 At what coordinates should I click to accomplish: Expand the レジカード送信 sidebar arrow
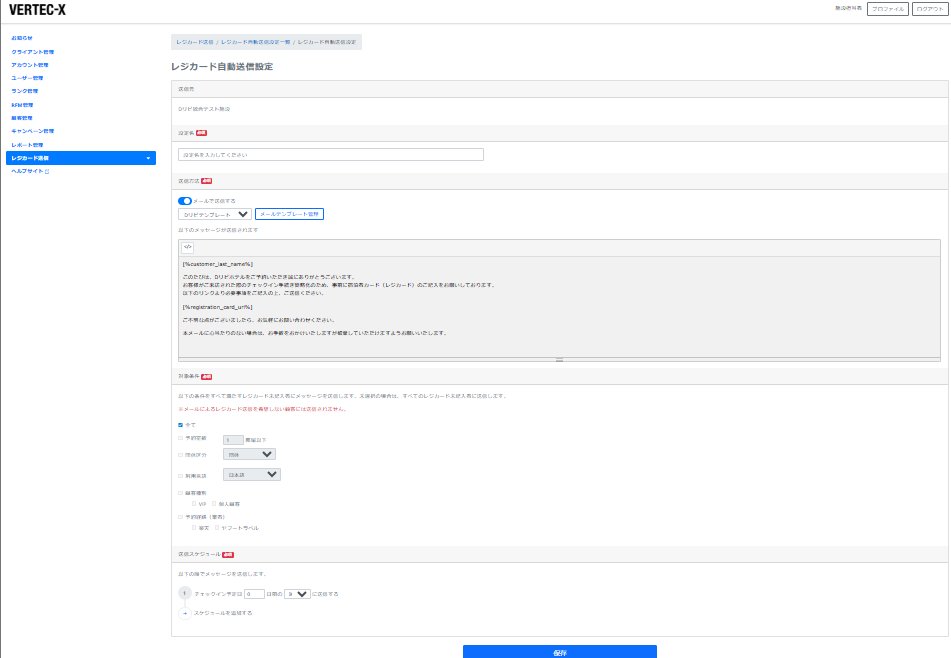coord(148,158)
